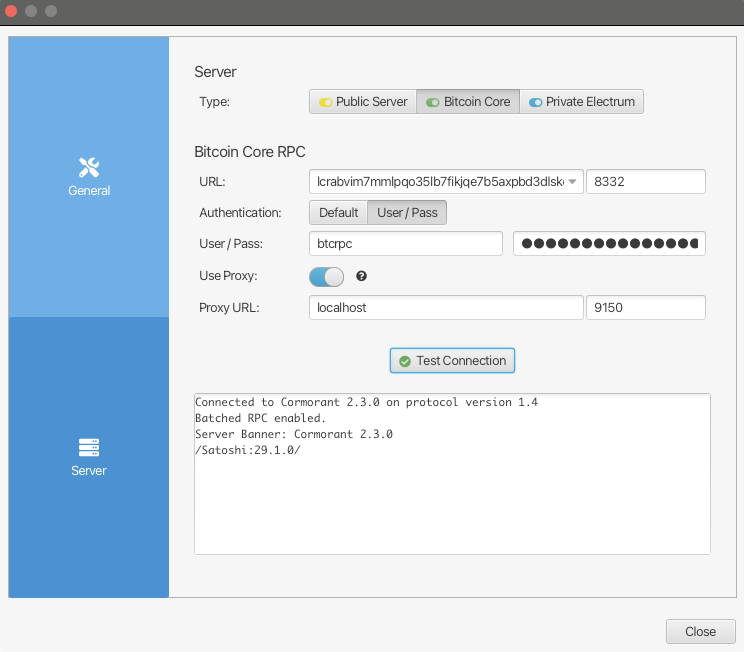Click the yellow toggle icon beside Public Server
Screen dimensions: 744x652
click(325, 102)
